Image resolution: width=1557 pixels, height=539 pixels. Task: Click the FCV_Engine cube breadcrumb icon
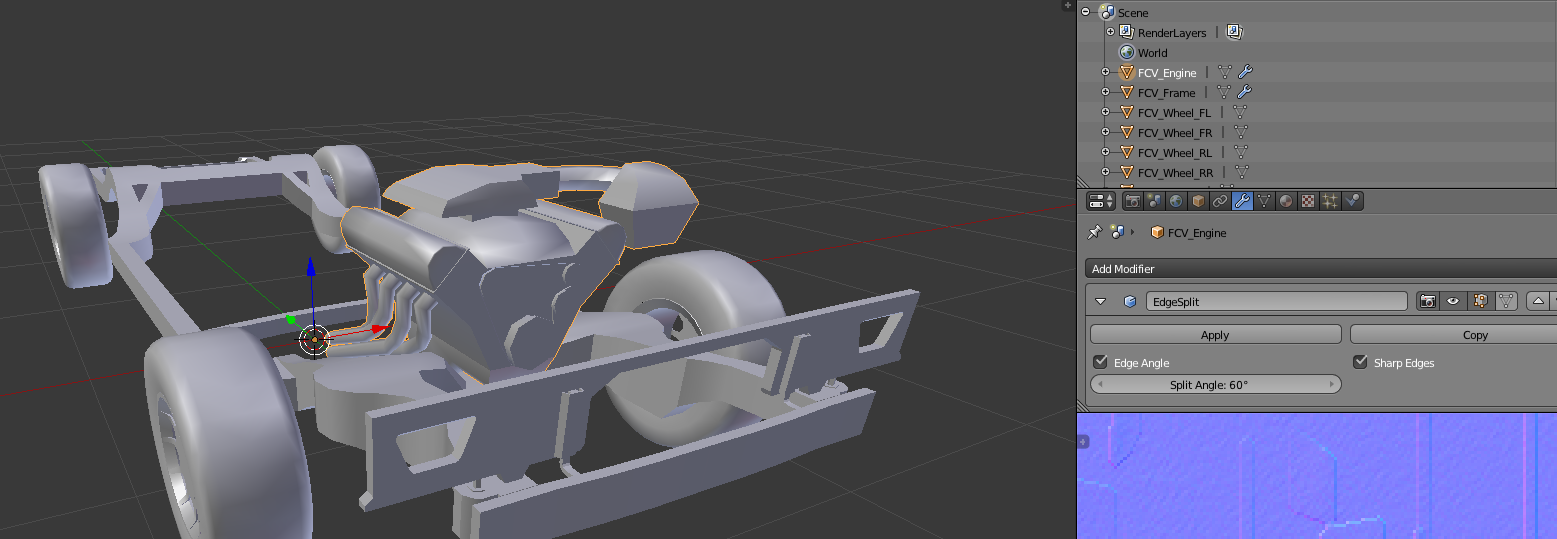coord(1158,232)
